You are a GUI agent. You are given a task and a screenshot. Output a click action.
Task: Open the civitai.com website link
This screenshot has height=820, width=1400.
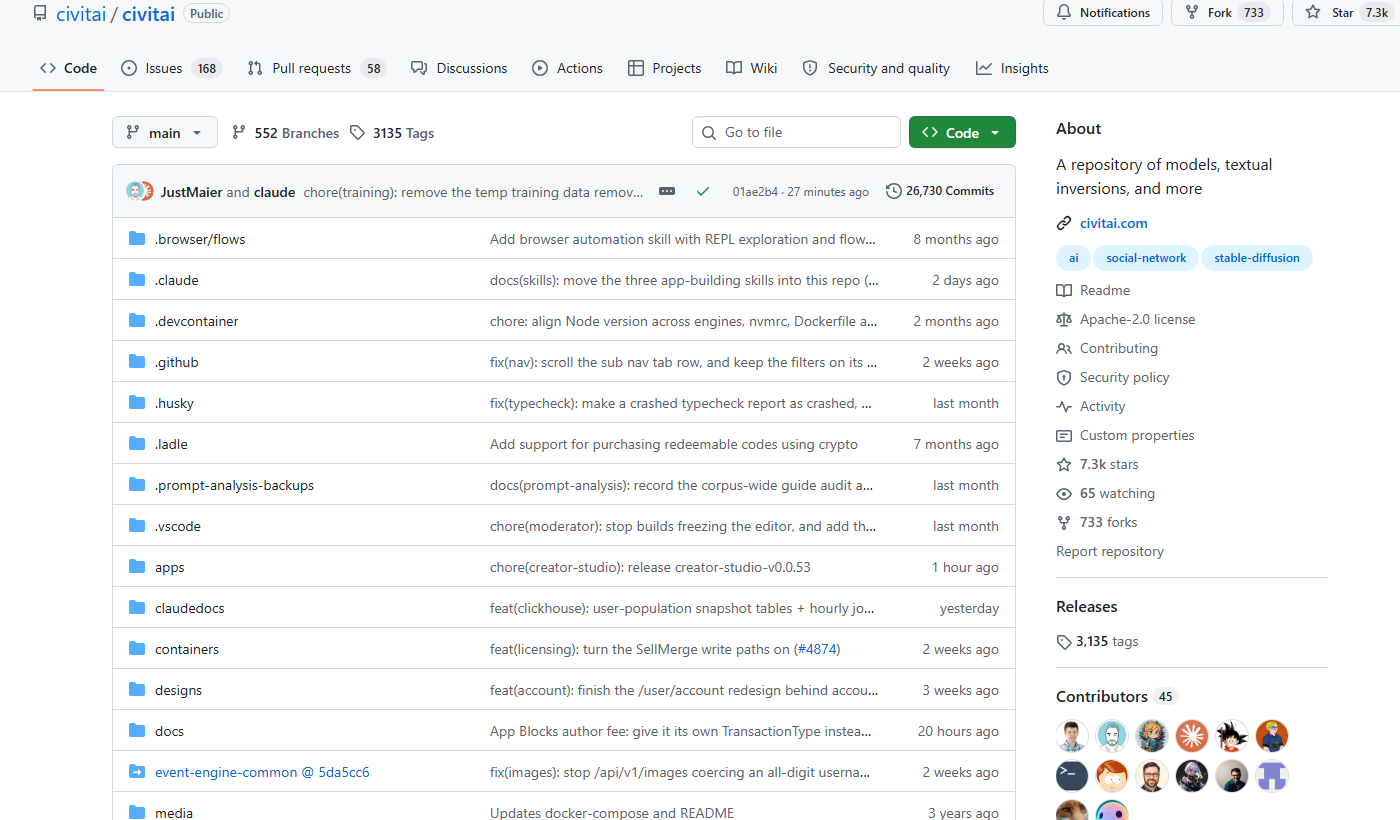coord(1114,223)
